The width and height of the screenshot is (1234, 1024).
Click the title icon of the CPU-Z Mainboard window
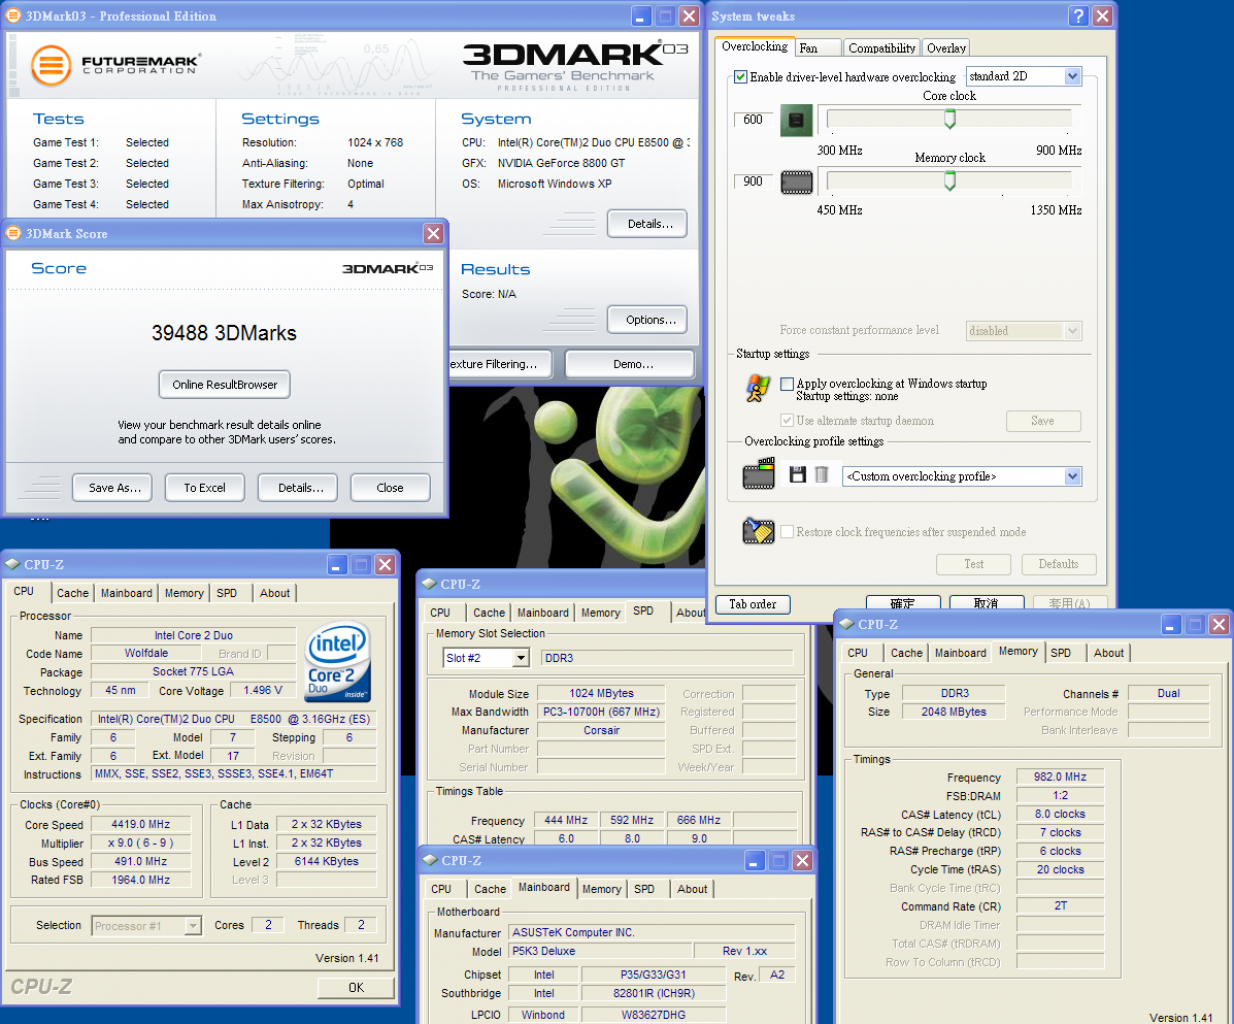(x=429, y=860)
